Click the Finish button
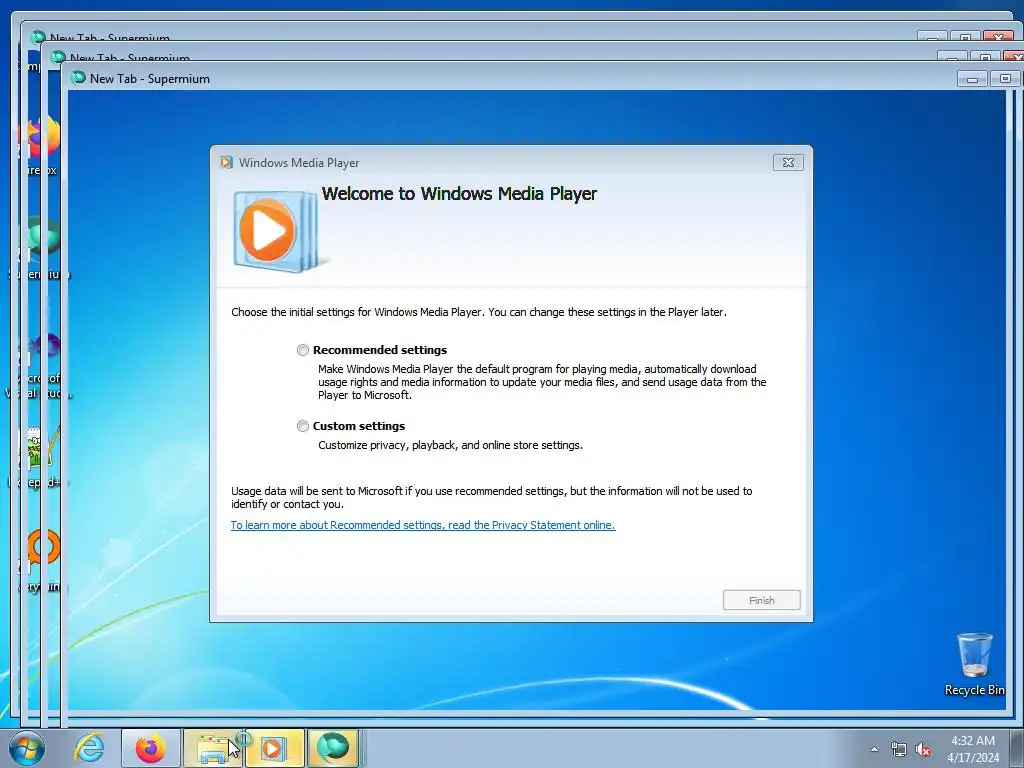The image size is (1024, 768). point(761,600)
